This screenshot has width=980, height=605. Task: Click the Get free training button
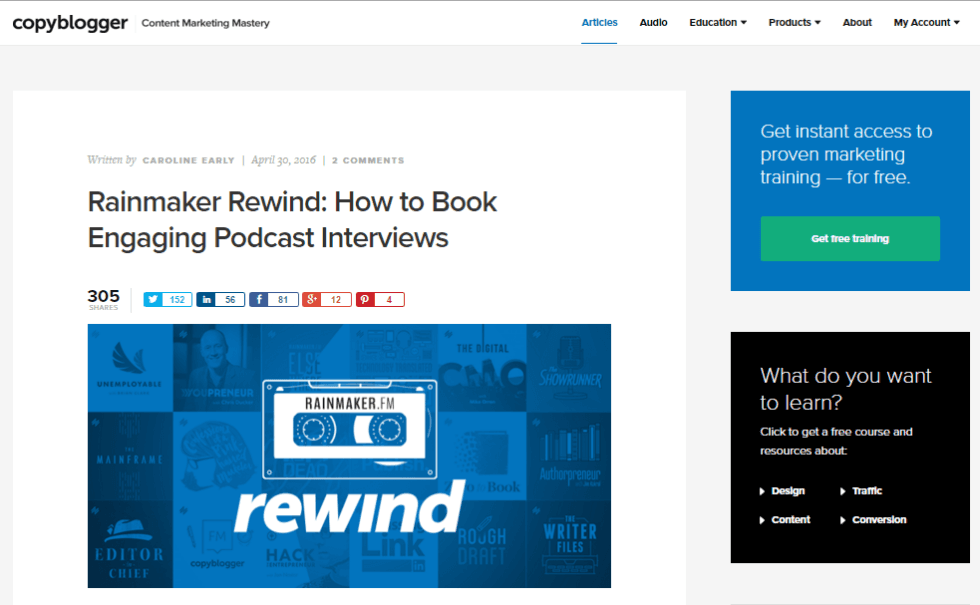coord(849,239)
